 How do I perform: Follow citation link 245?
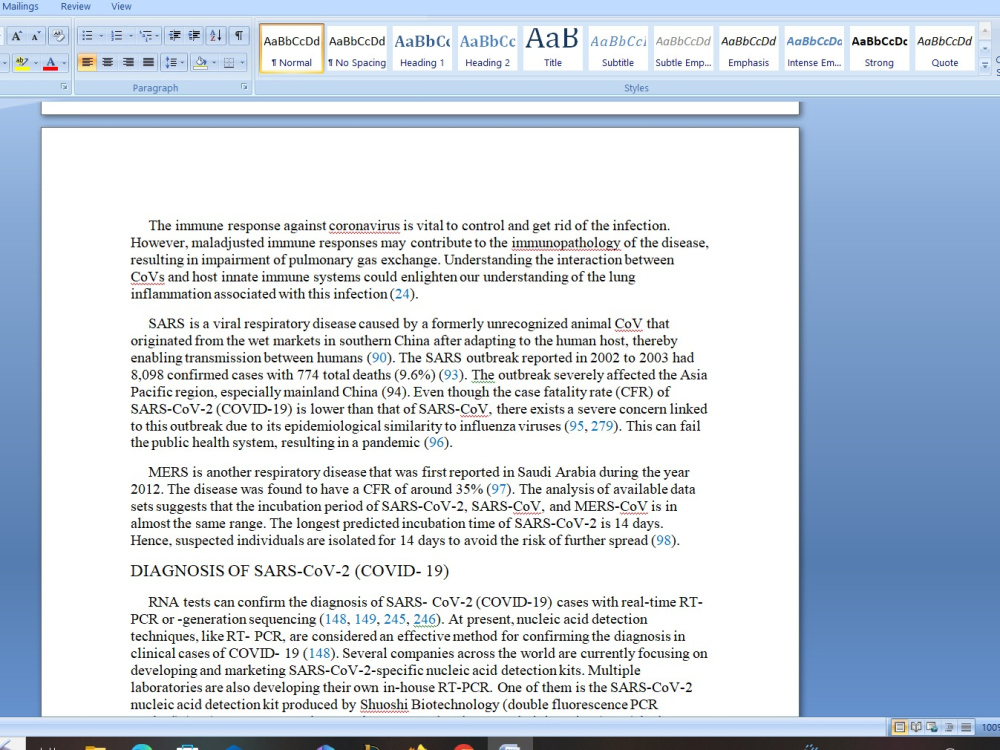point(395,619)
